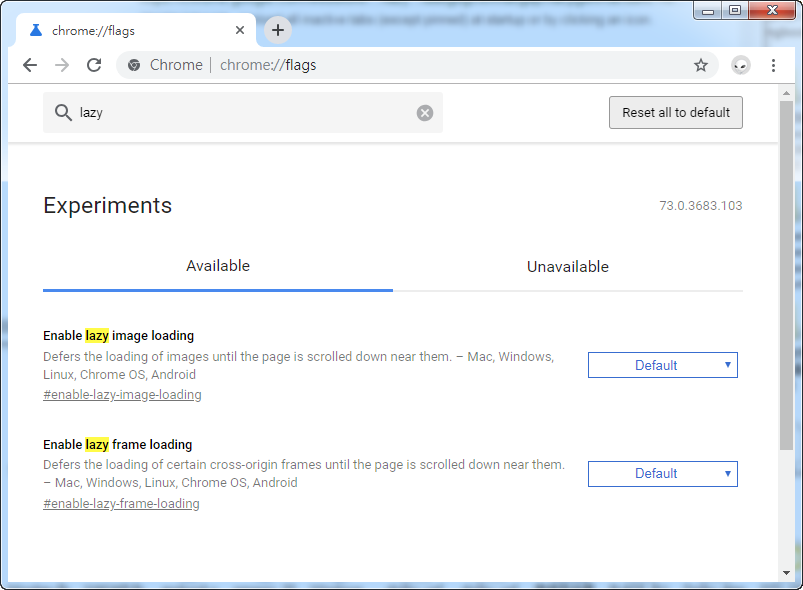The width and height of the screenshot is (803, 590).
Task: Open the #enable-lazy-frame-loading link
Action: pyautogui.click(x=121, y=503)
